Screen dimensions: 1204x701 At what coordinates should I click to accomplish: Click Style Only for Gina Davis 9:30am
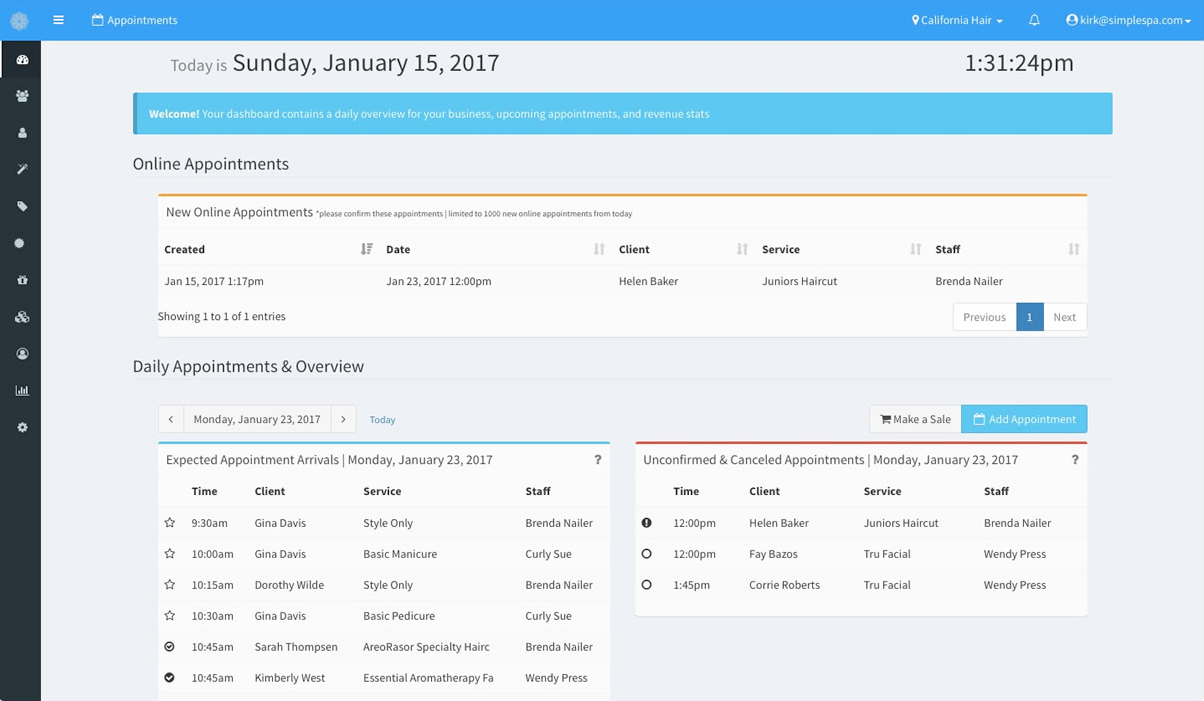tap(388, 523)
